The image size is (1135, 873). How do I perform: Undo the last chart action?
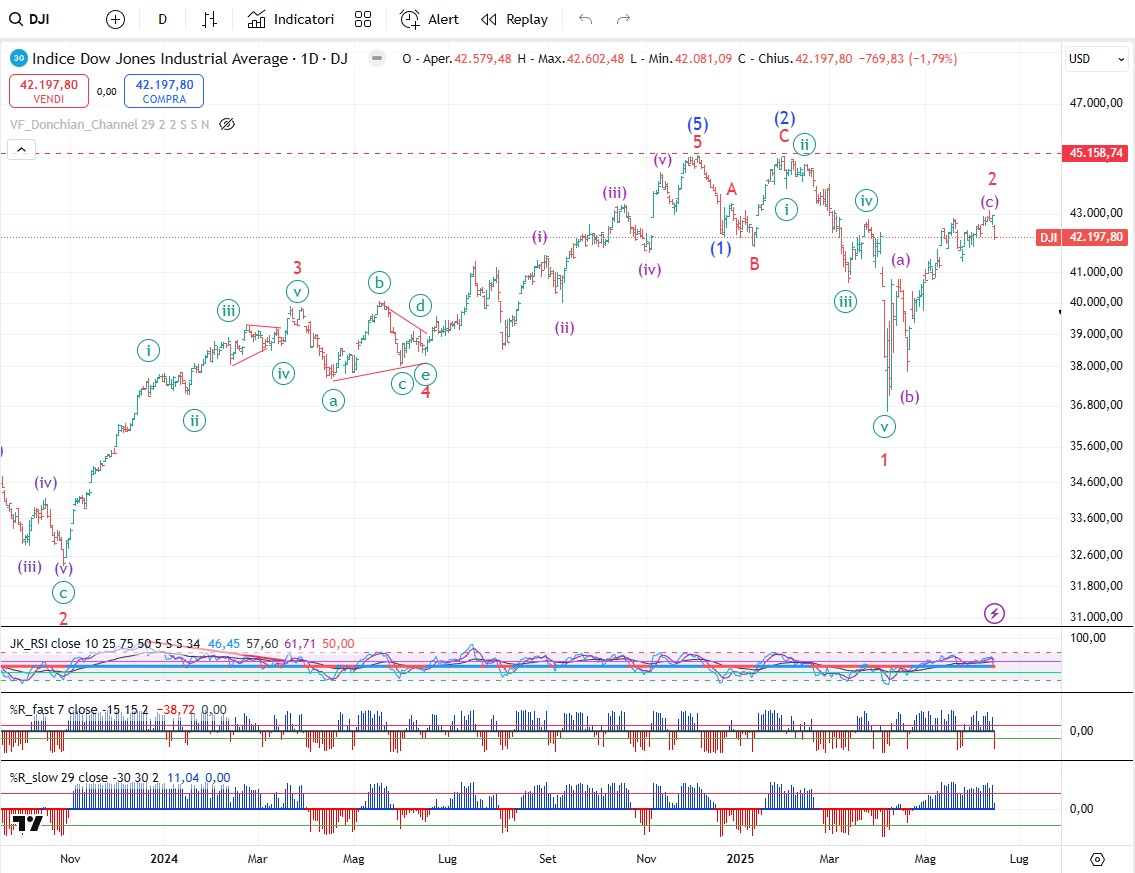(x=586, y=20)
